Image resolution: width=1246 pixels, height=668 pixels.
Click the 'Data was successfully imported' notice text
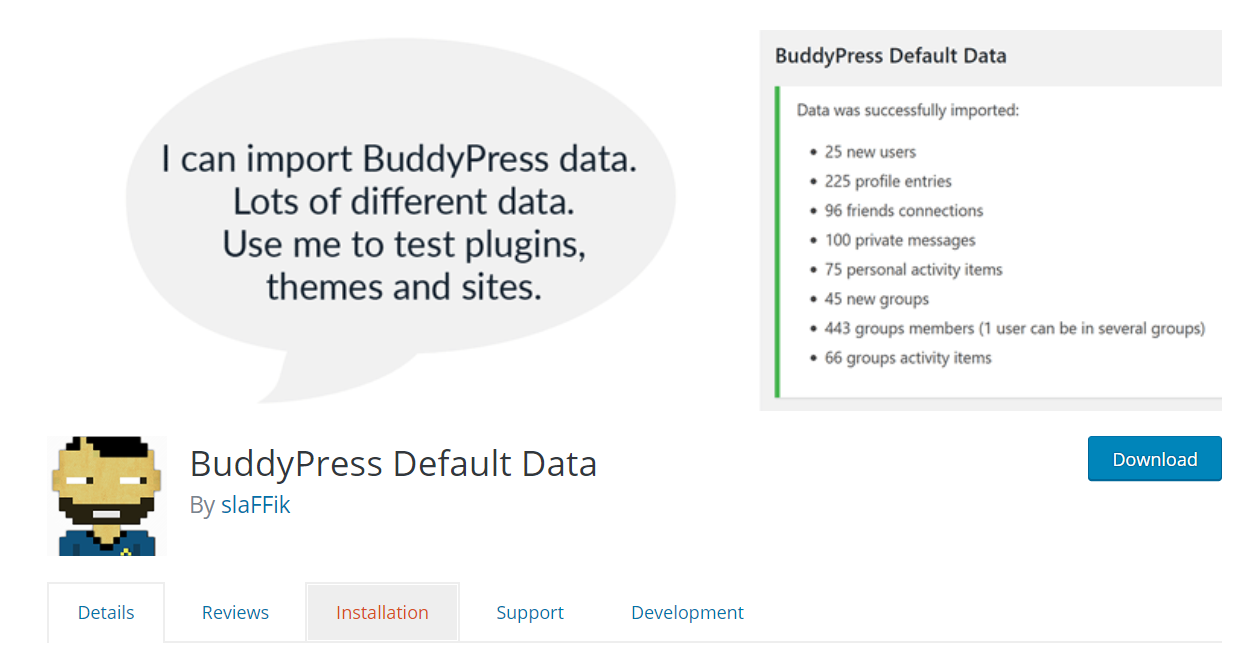click(x=907, y=110)
